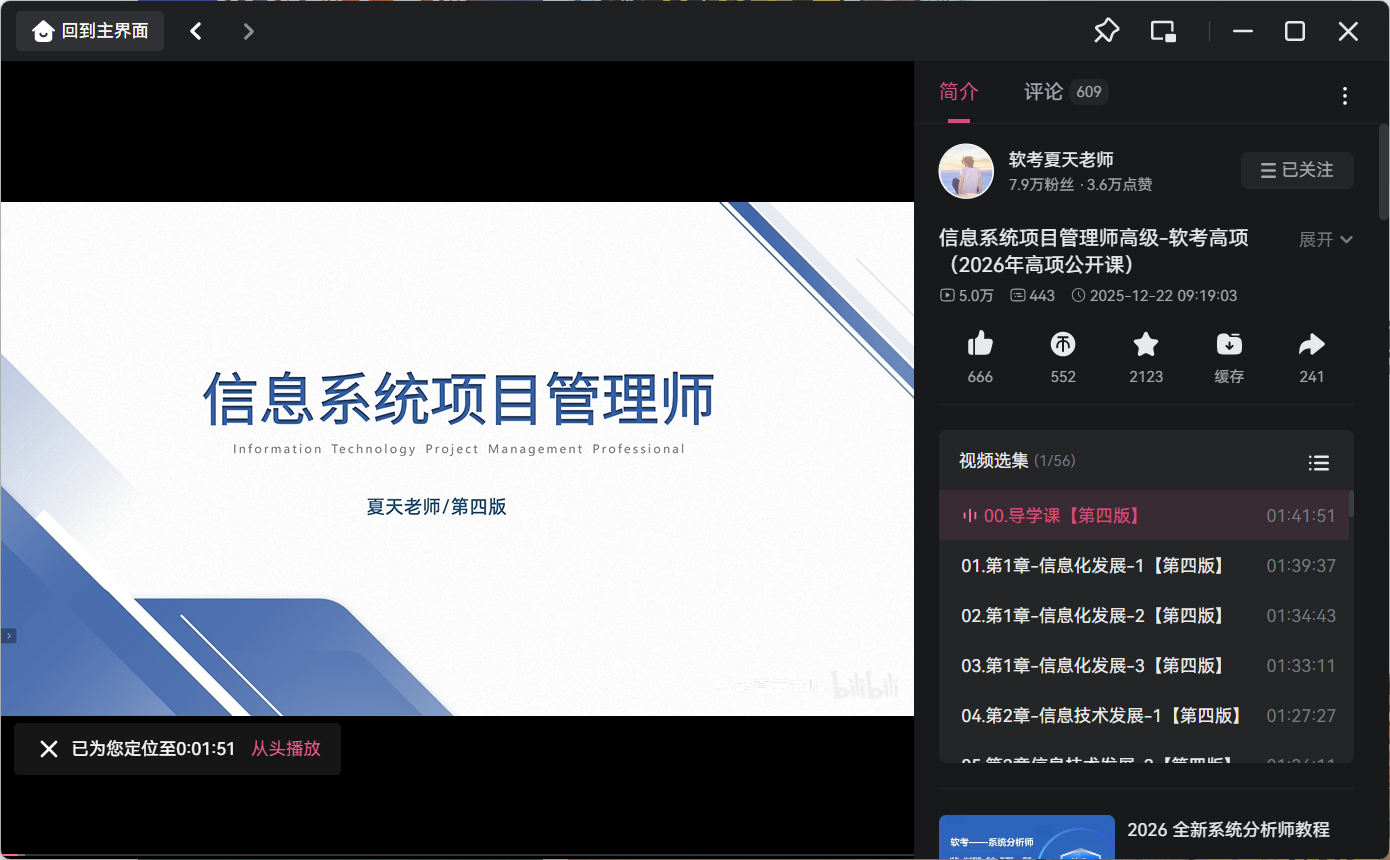Play episode 00.导学课【第四版】

[1144, 516]
